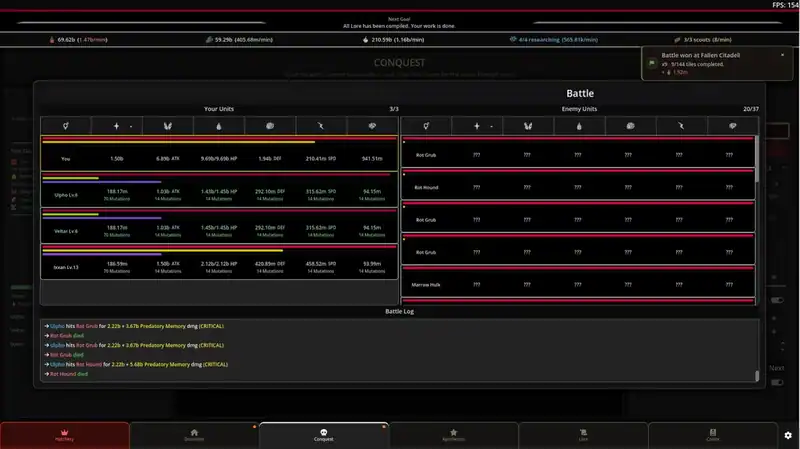Open the Dominion tab with house icon
This screenshot has width=800, height=449.
click(x=194, y=435)
